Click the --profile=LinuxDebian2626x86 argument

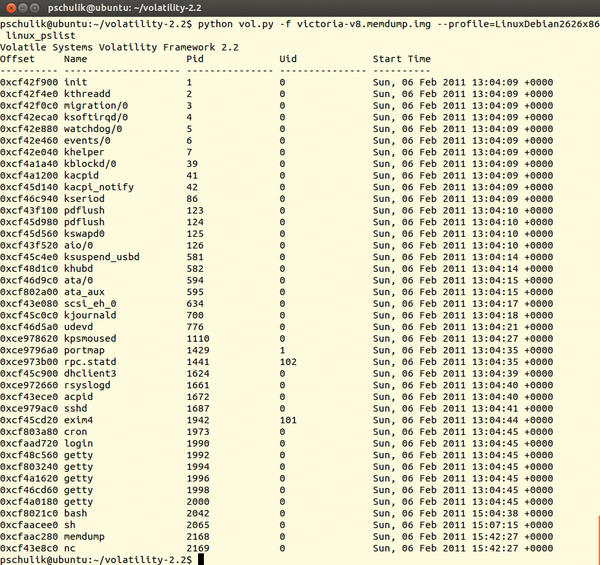click(x=518, y=24)
